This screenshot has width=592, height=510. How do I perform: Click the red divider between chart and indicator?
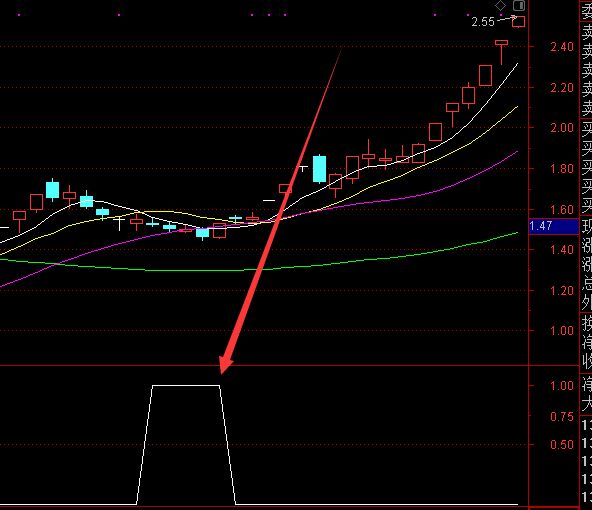click(289, 365)
